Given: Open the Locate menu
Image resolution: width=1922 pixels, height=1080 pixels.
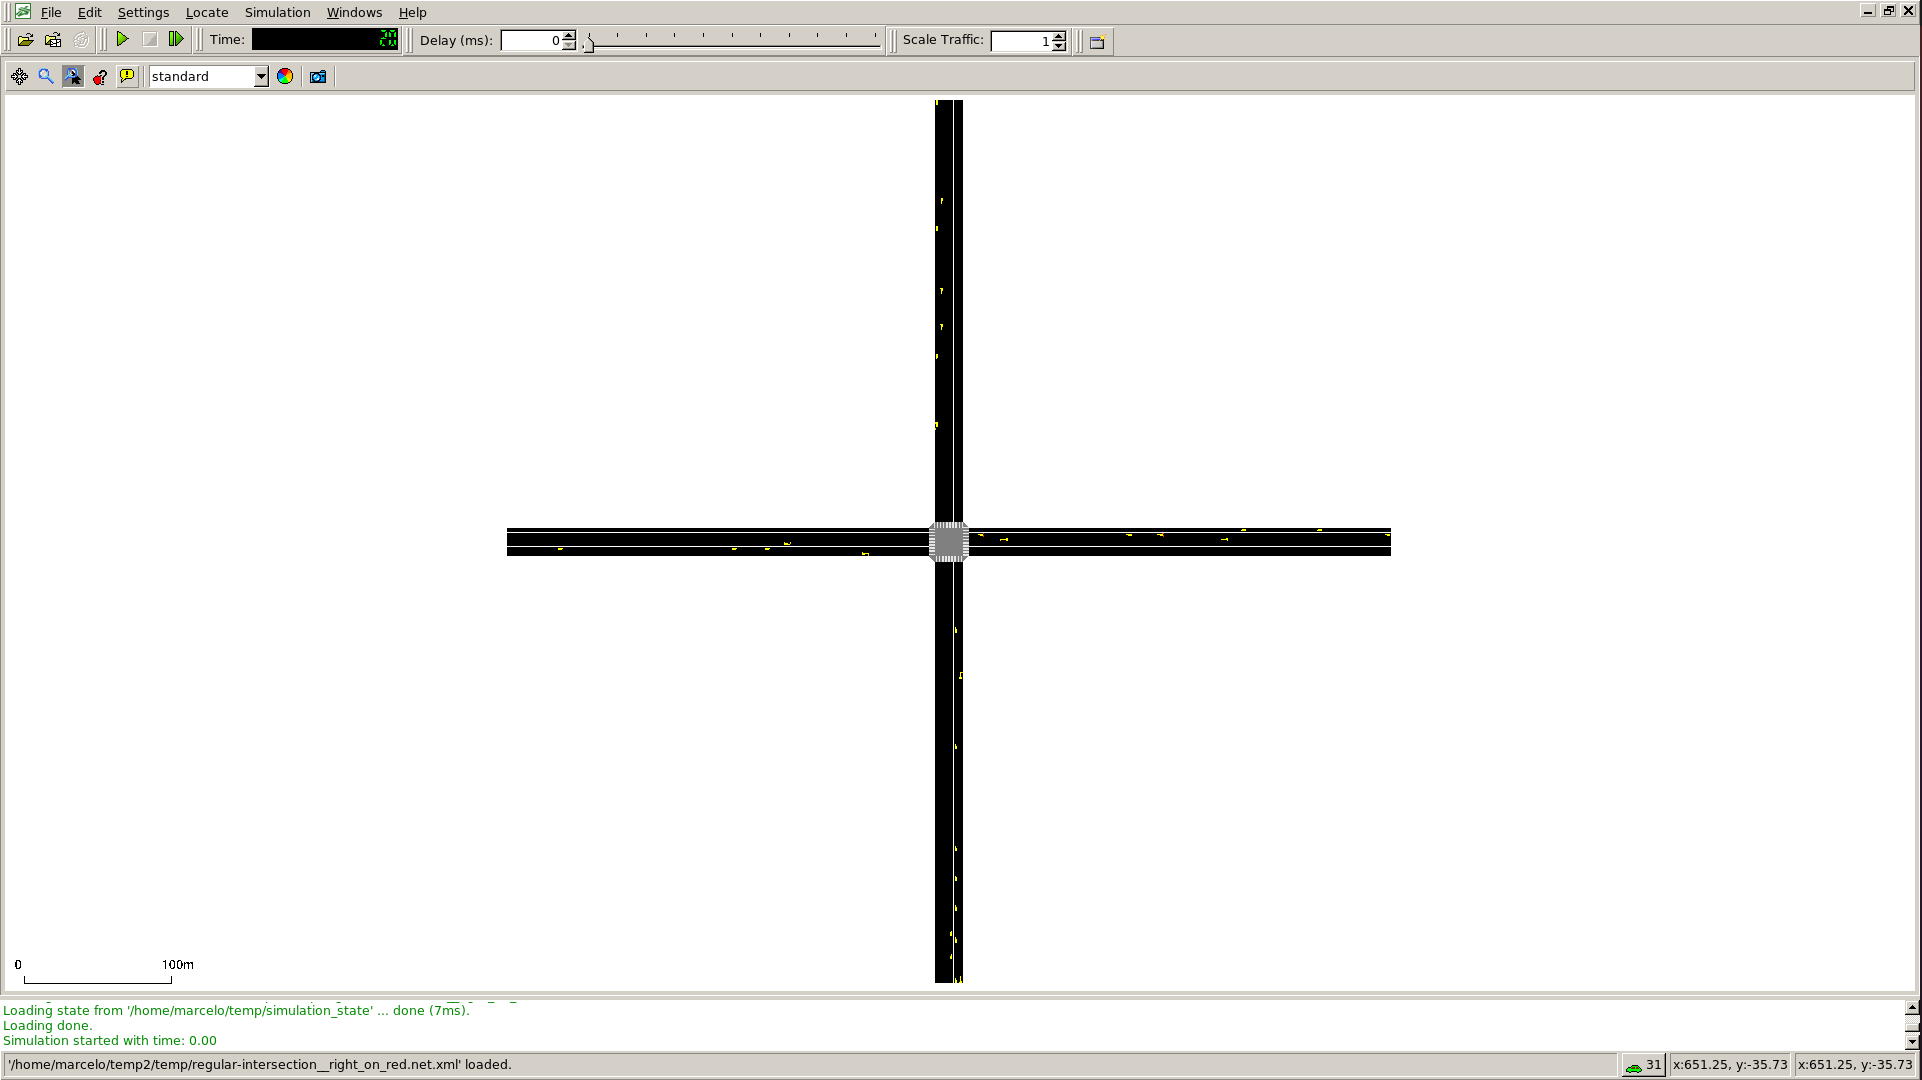Looking at the screenshot, I should (x=207, y=12).
